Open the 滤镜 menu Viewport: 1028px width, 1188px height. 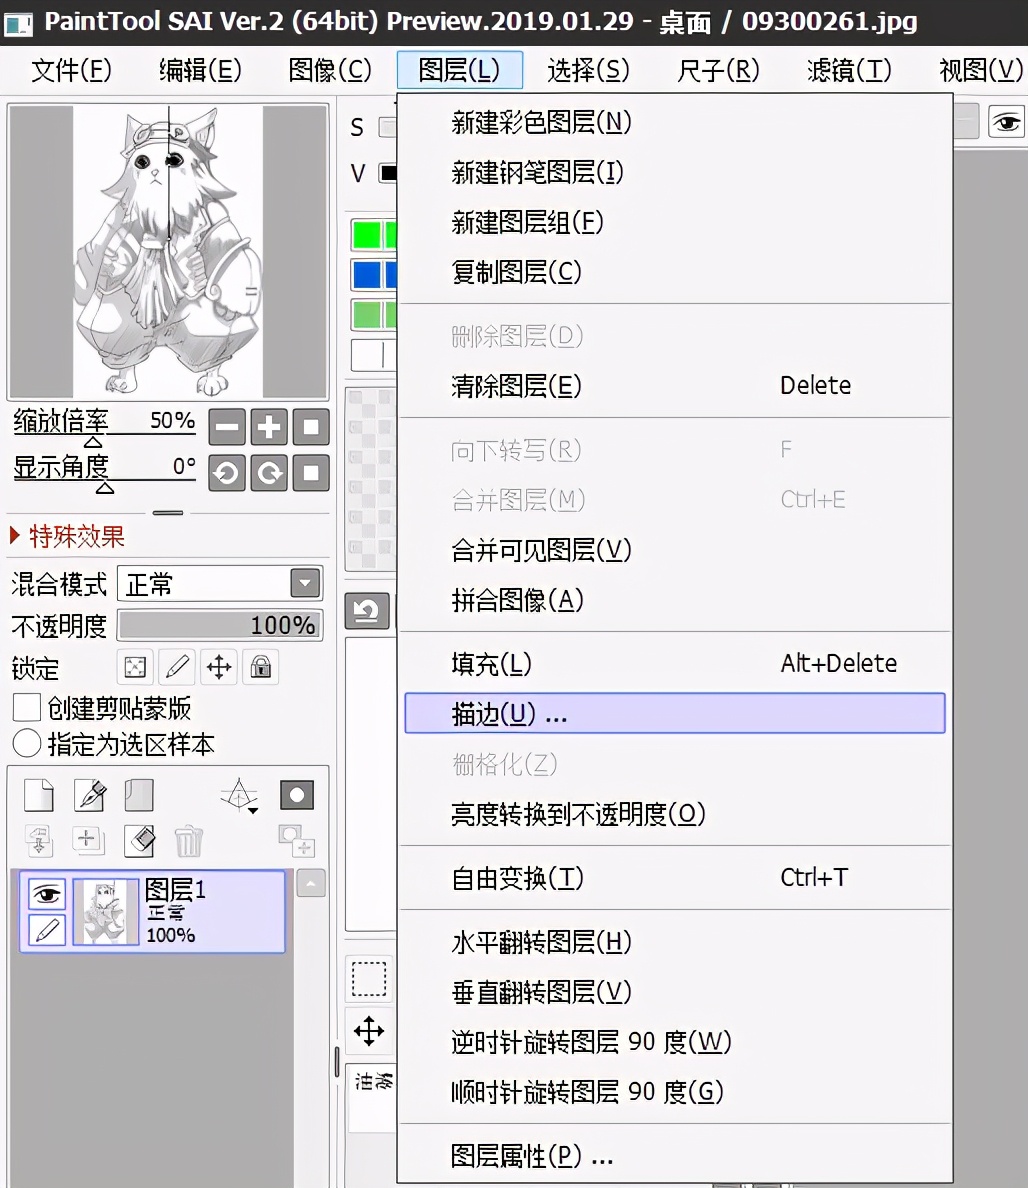click(846, 70)
